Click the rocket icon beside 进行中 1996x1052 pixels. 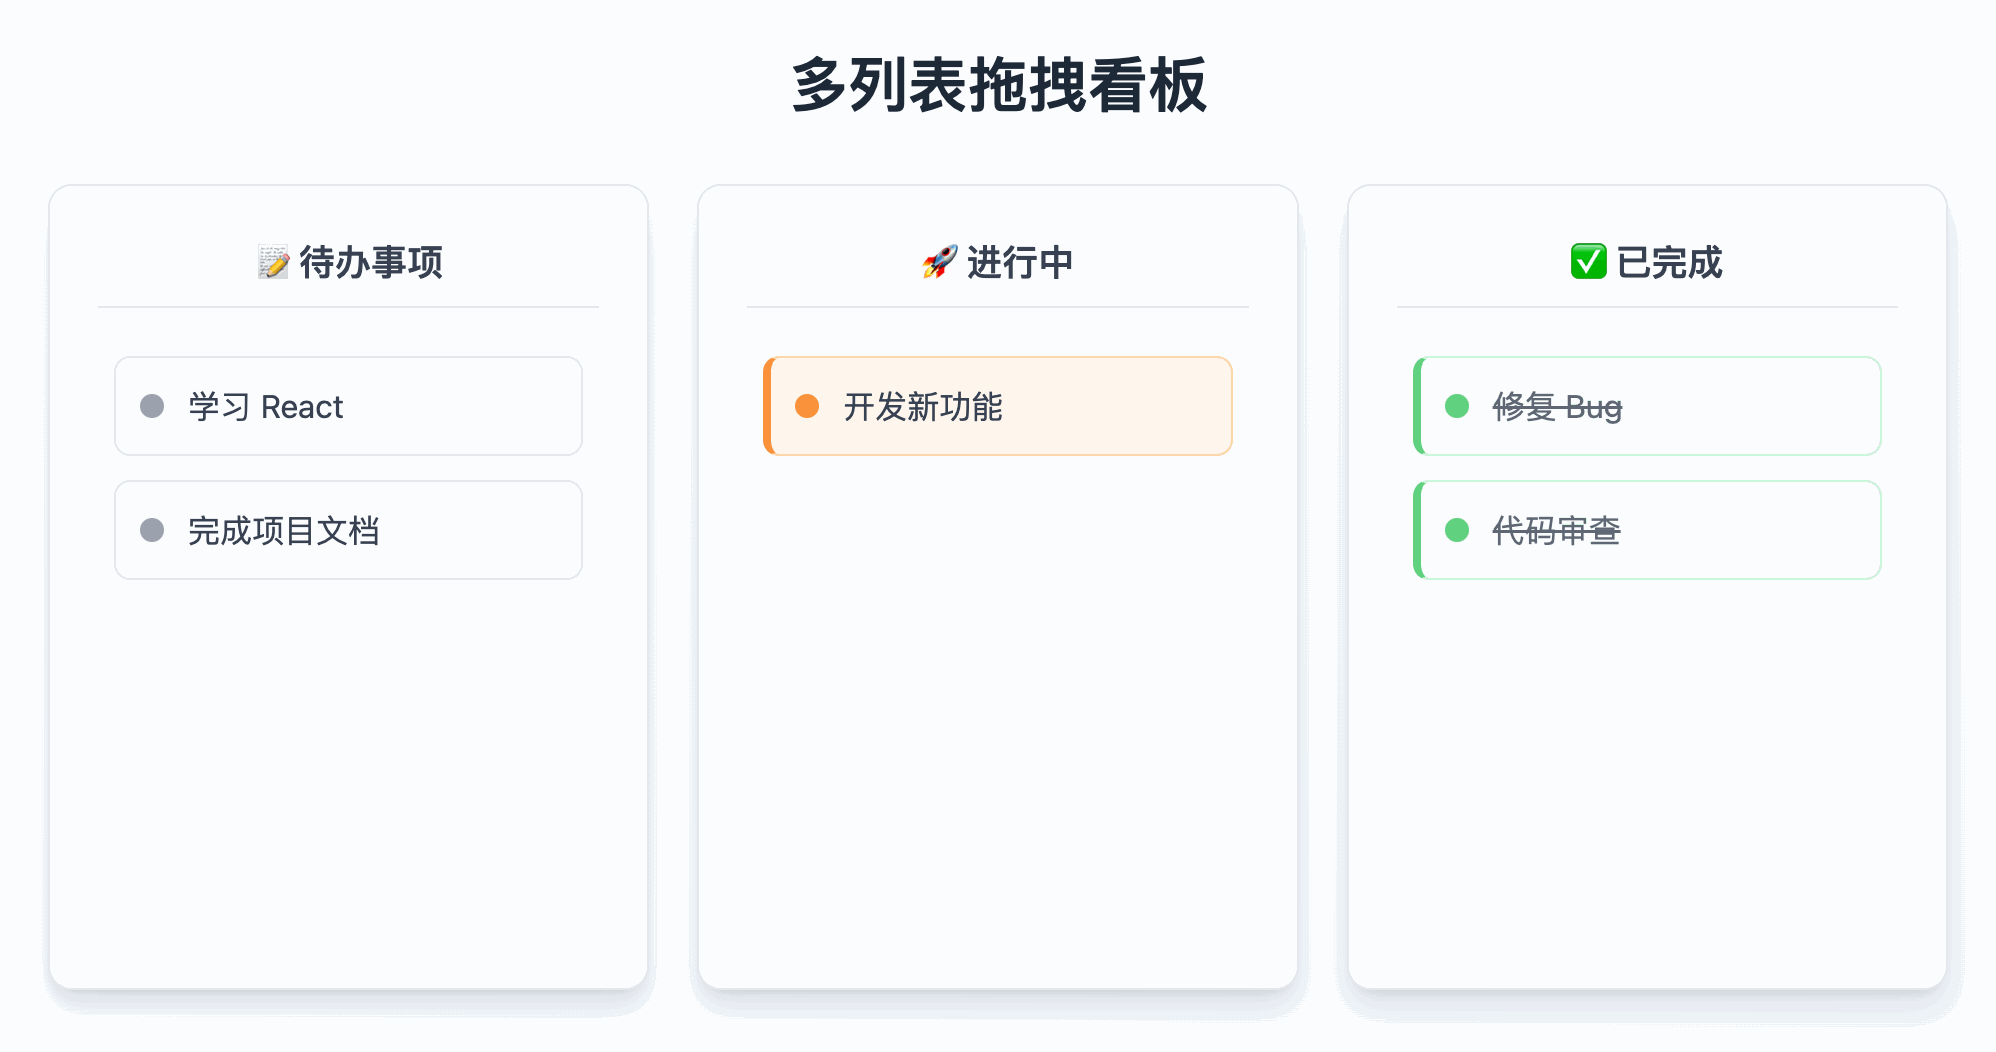pyautogui.click(x=940, y=262)
